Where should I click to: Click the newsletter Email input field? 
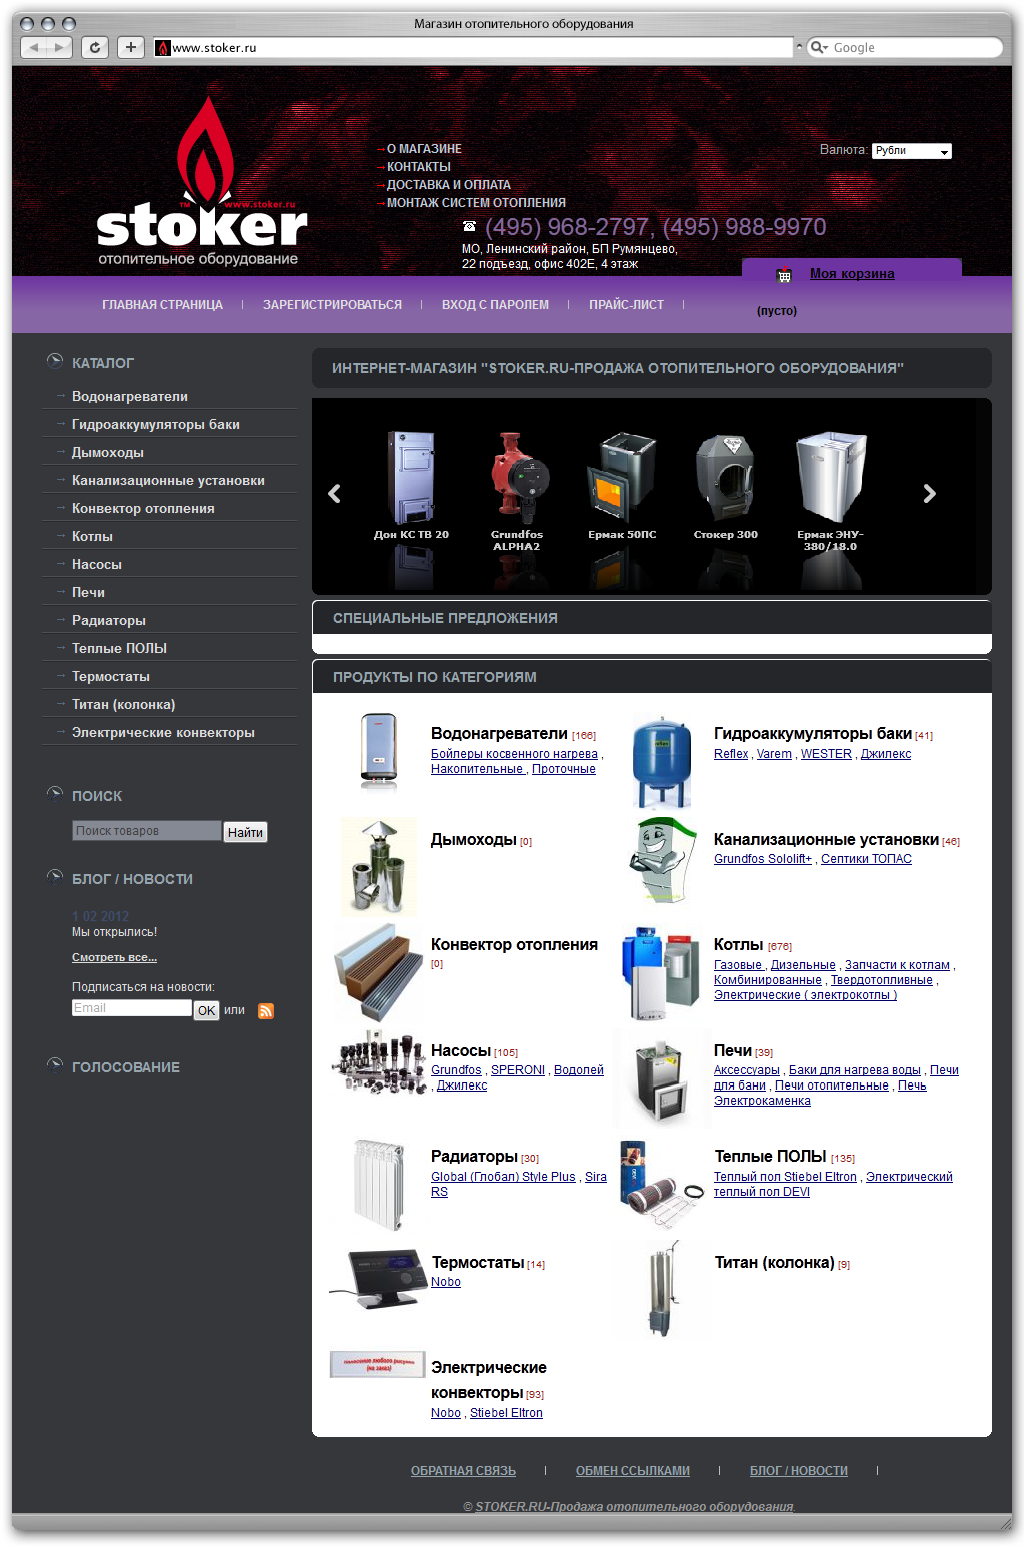[131, 1008]
